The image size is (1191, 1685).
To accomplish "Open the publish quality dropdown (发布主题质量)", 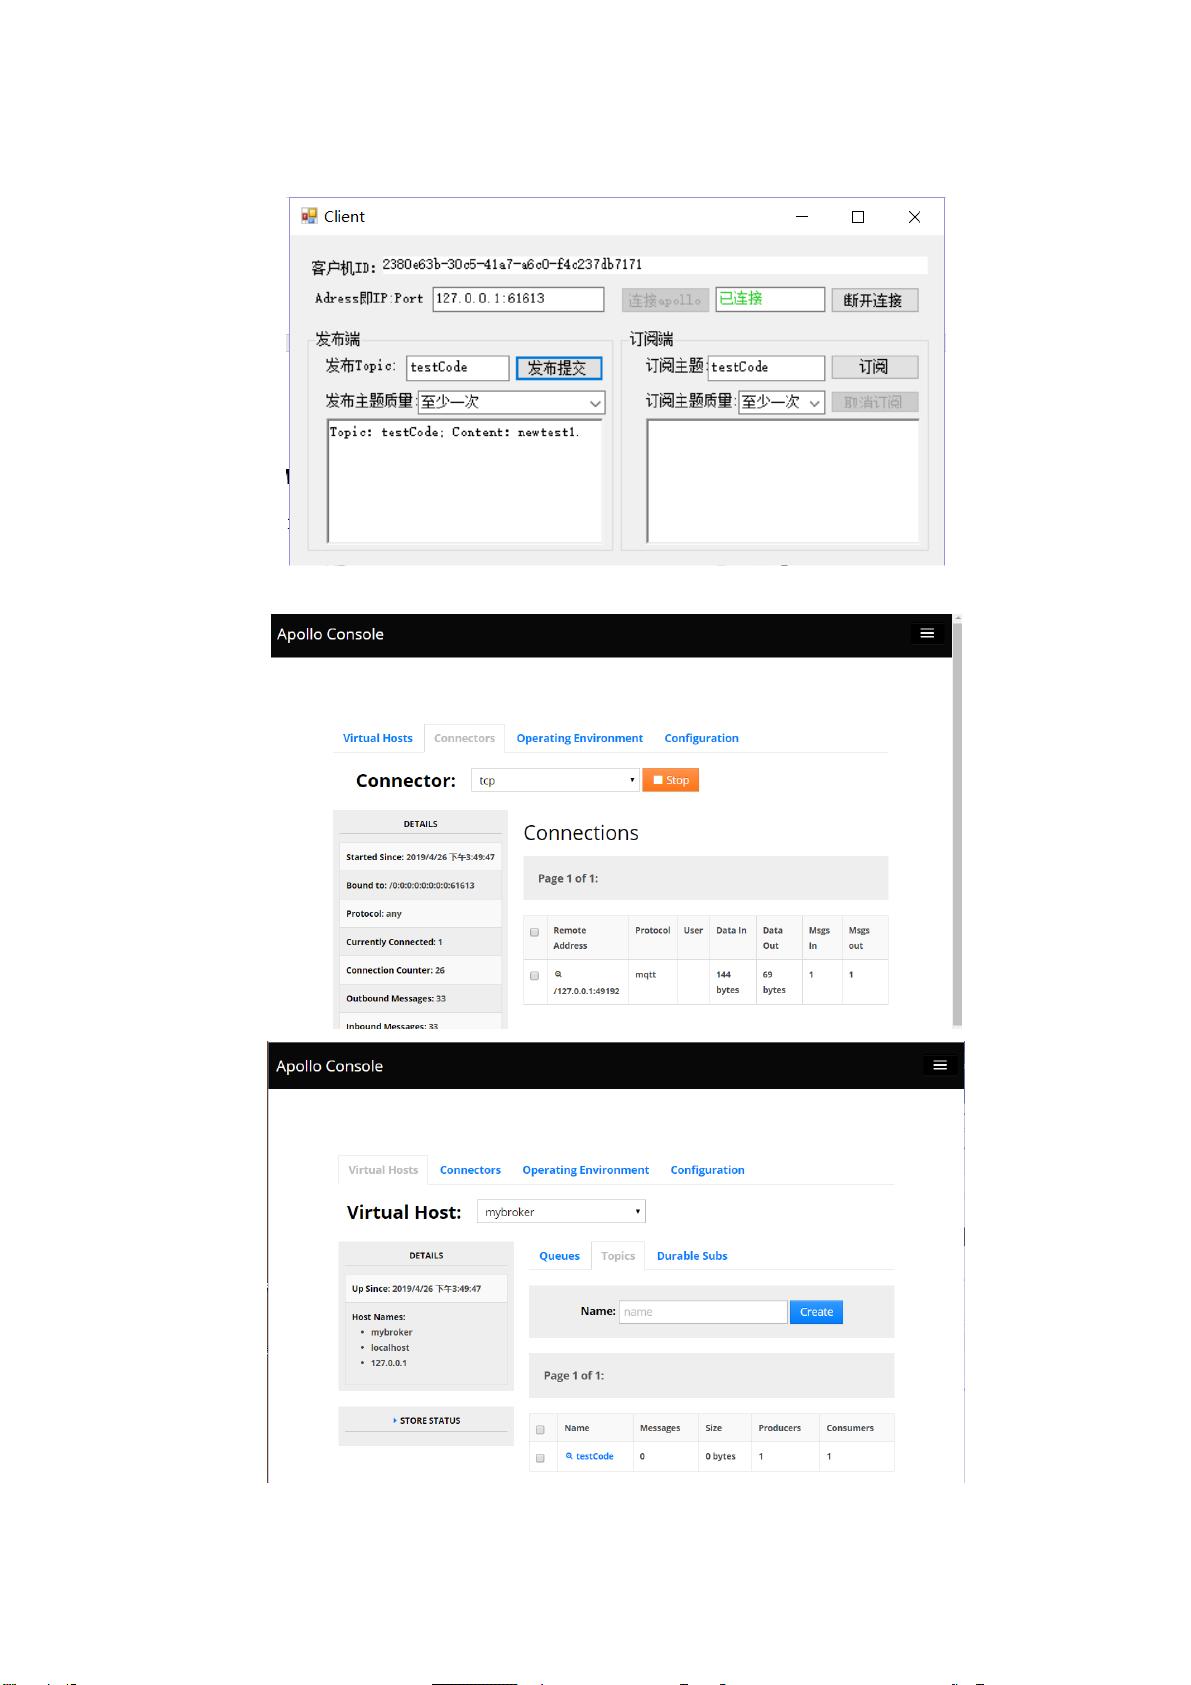I will pos(511,402).
